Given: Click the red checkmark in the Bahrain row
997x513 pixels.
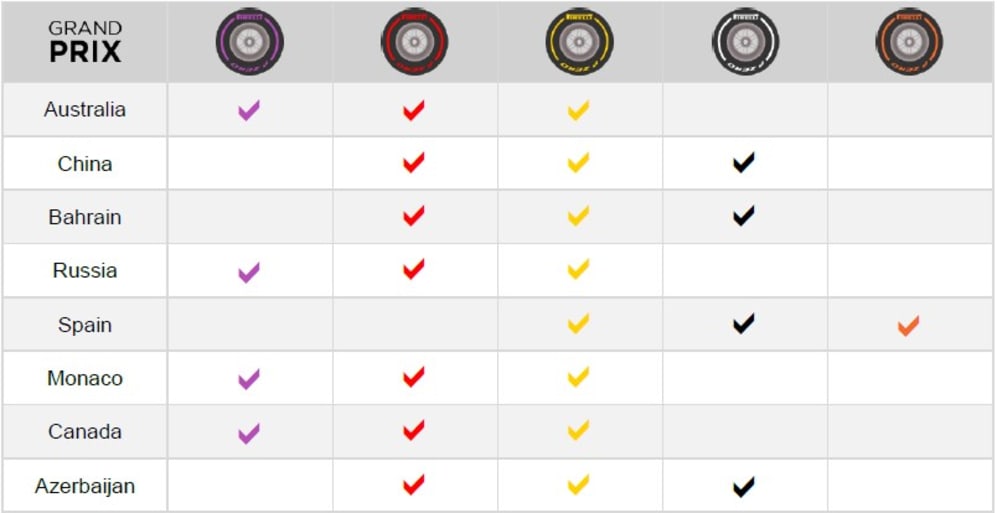Looking at the screenshot, I should pos(413,216).
